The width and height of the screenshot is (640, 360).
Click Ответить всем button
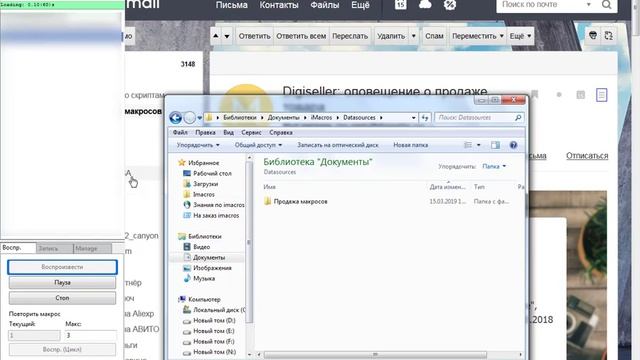tap(301, 36)
